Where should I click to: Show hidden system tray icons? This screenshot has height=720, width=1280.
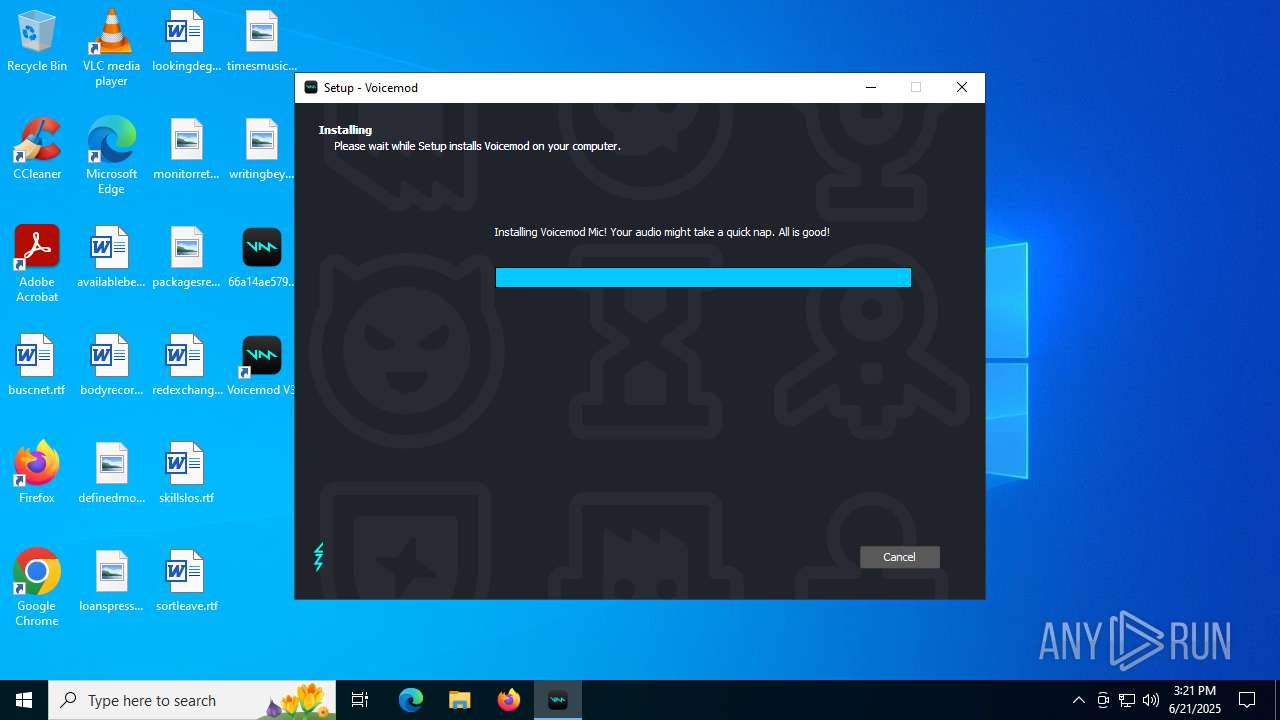pyautogui.click(x=1078, y=700)
